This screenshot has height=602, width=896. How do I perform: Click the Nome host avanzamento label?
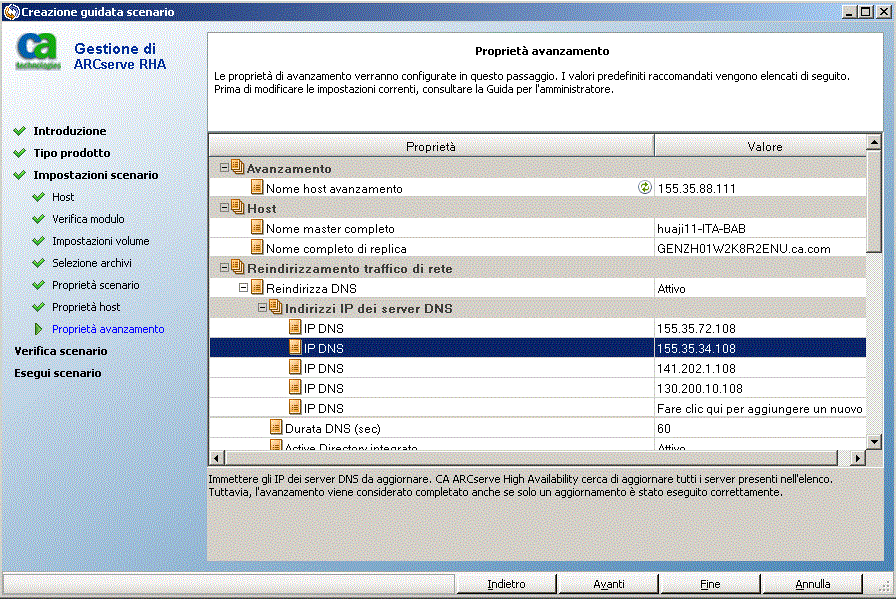[334, 188]
